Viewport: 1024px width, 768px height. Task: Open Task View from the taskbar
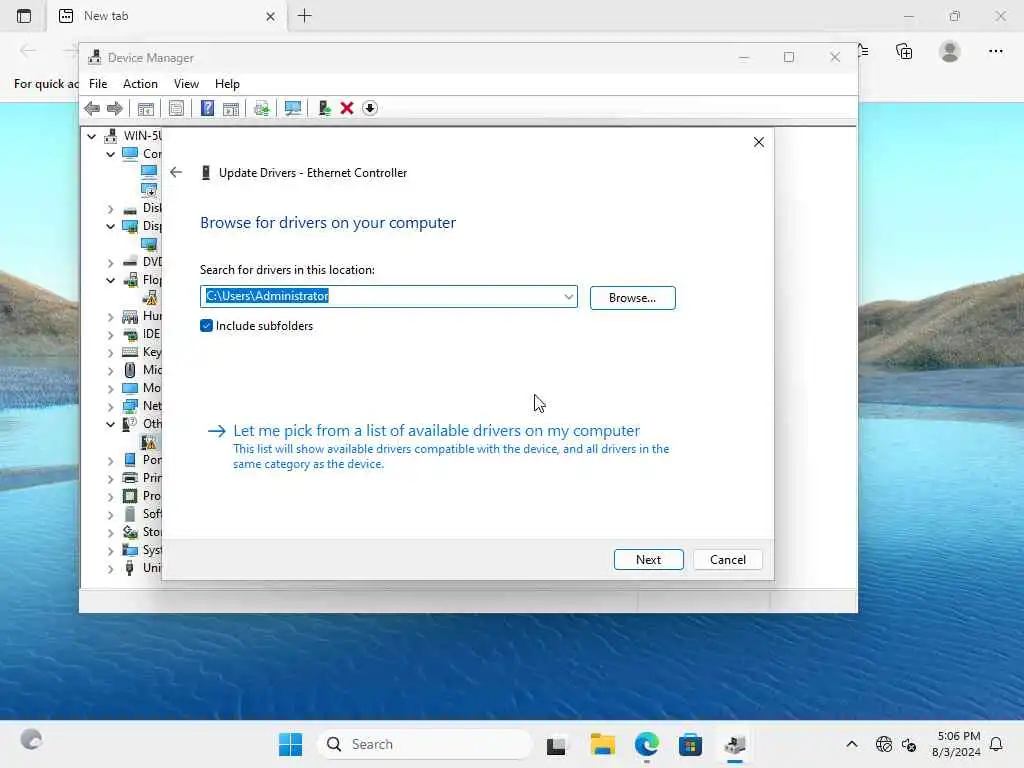tap(556, 744)
